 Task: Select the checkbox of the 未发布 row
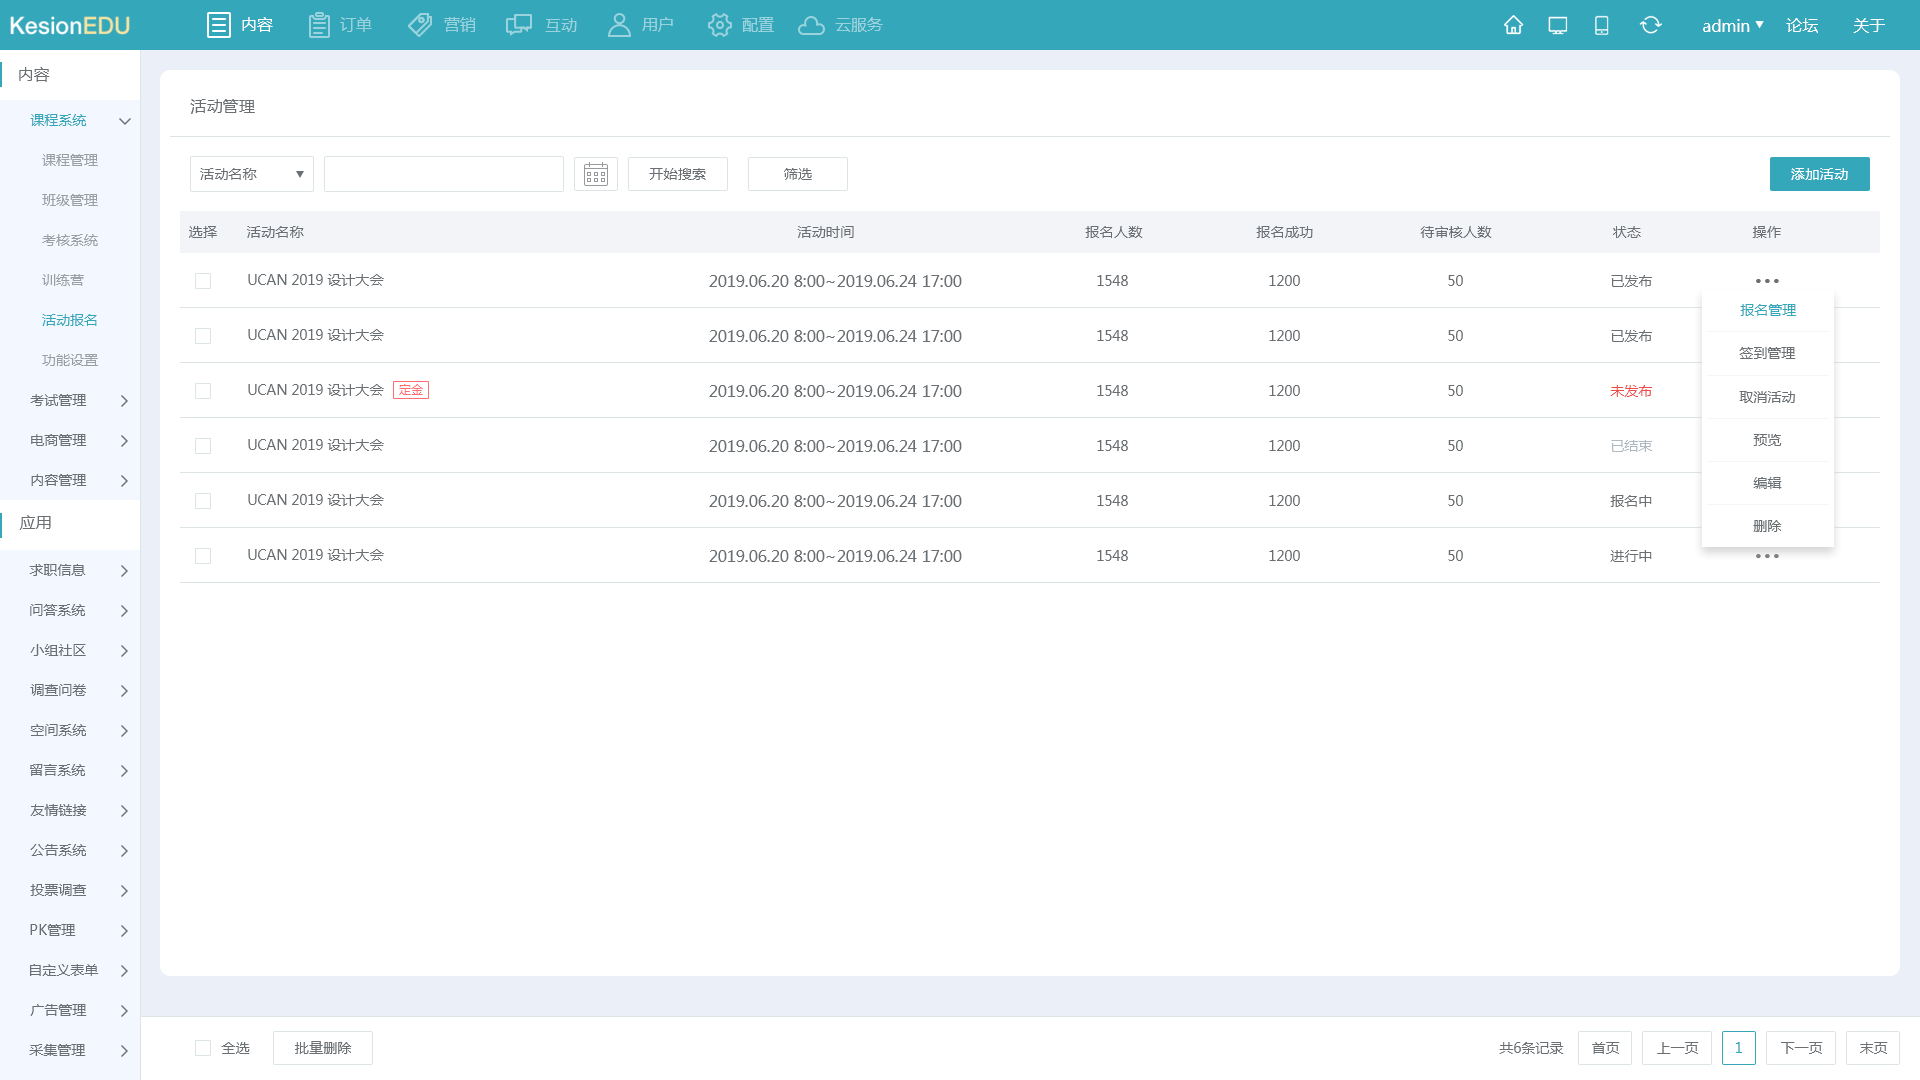203,391
